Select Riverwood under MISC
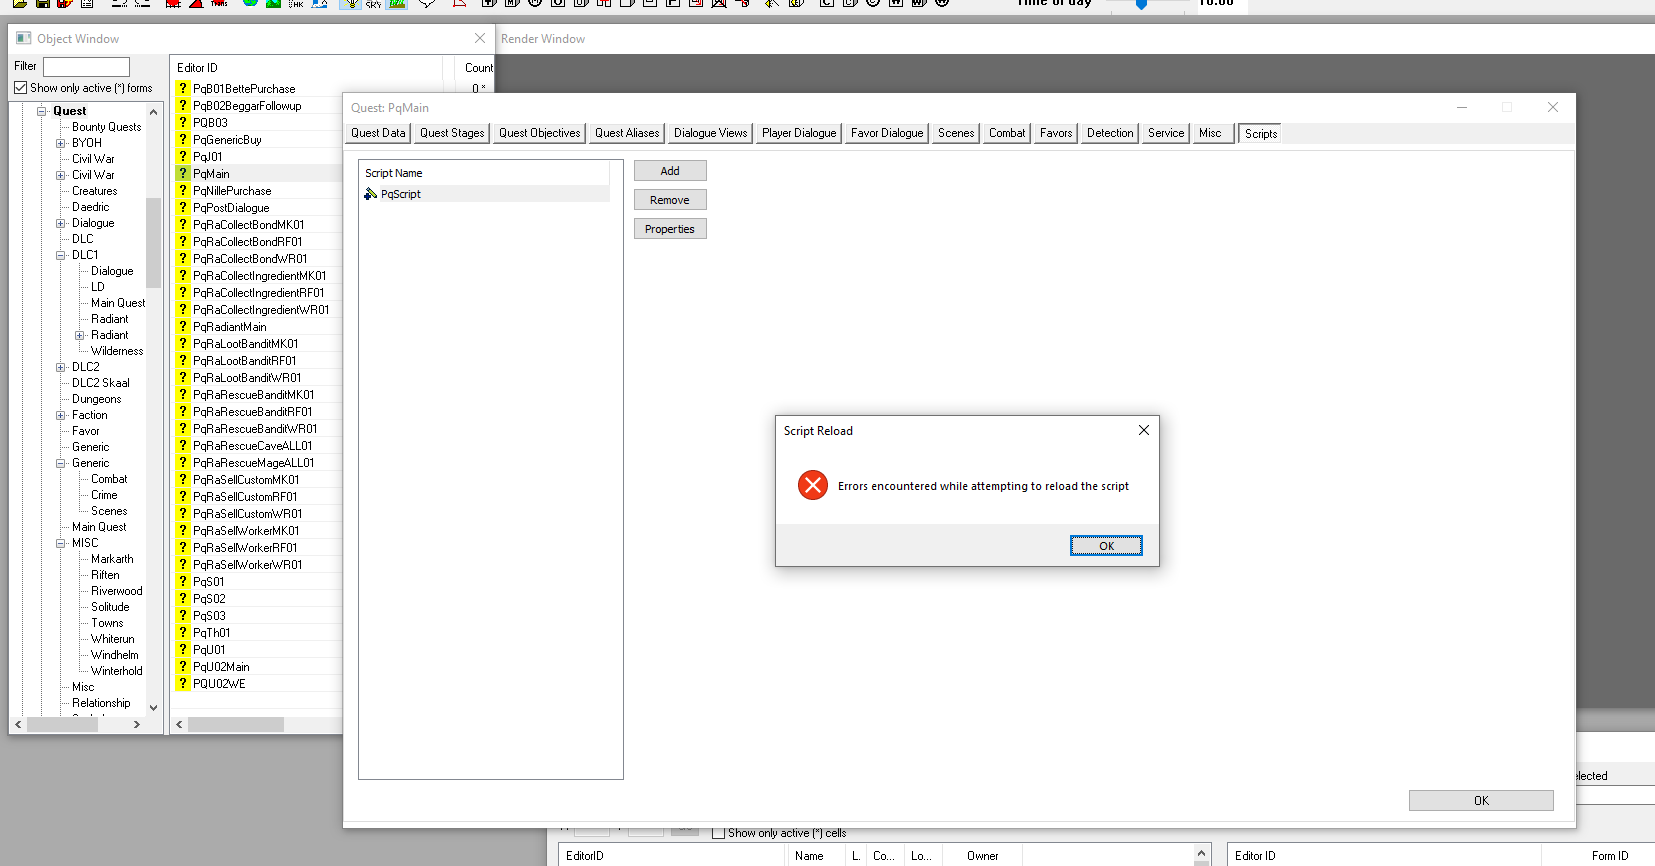Image resolution: width=1655 pixels, height=866 pixels. 116,591
